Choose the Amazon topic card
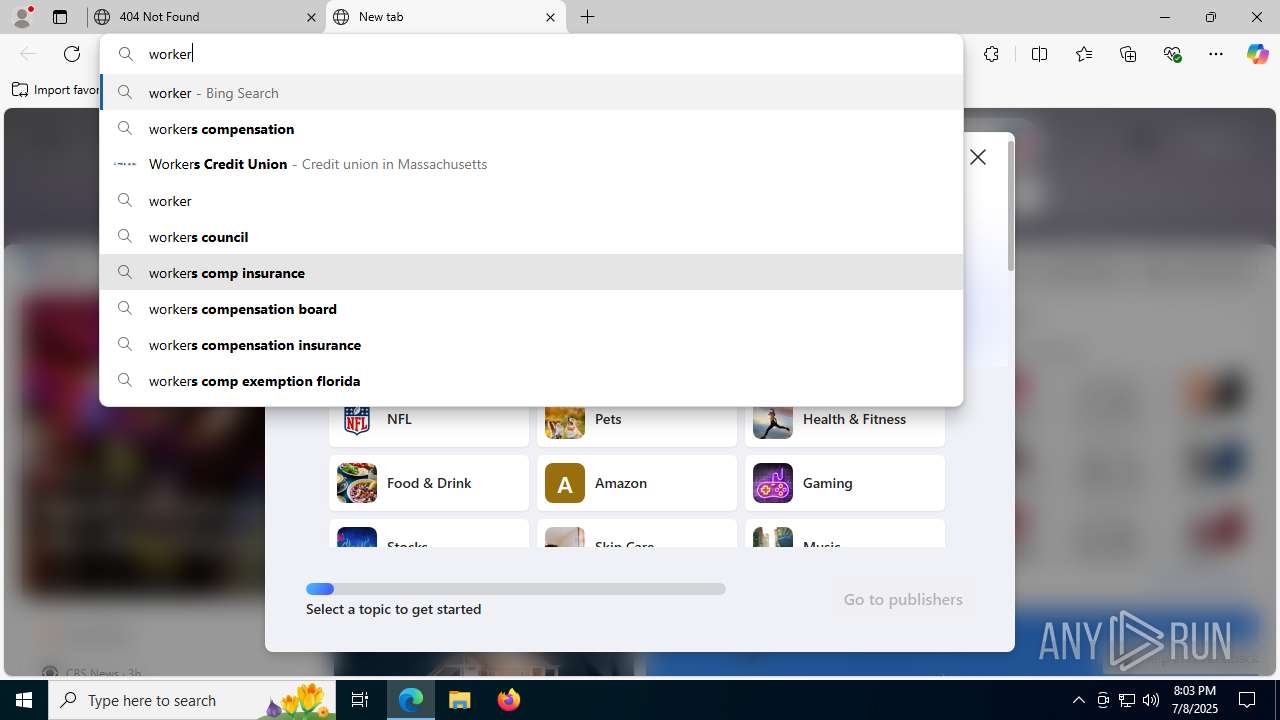The image size is (1280, 720). coord(637,483)
